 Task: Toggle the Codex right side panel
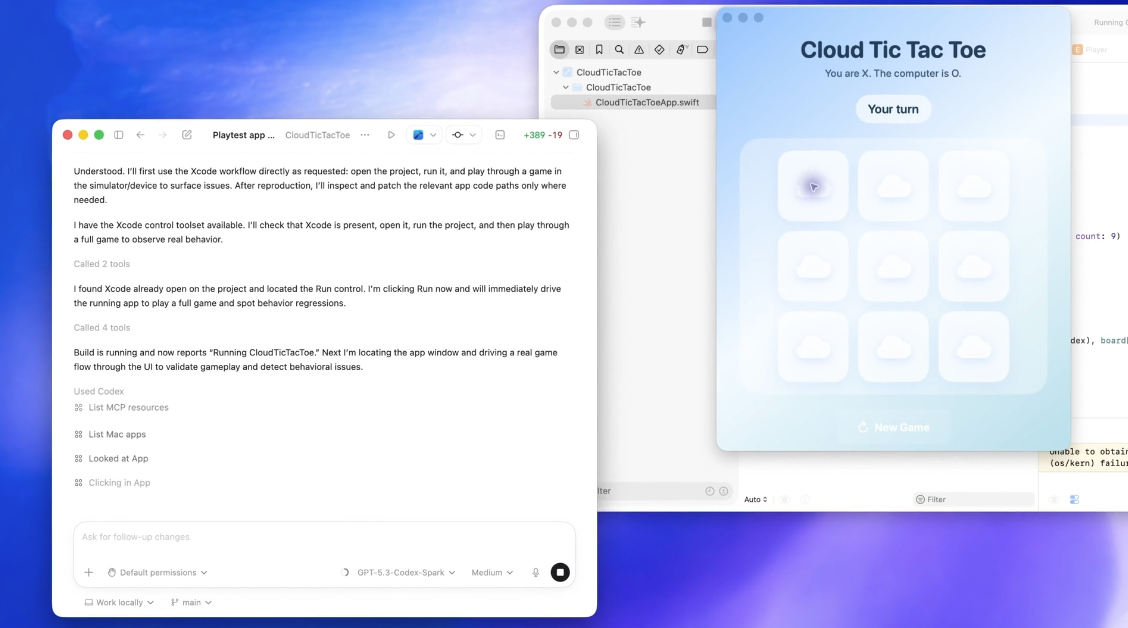coord(574,135)
